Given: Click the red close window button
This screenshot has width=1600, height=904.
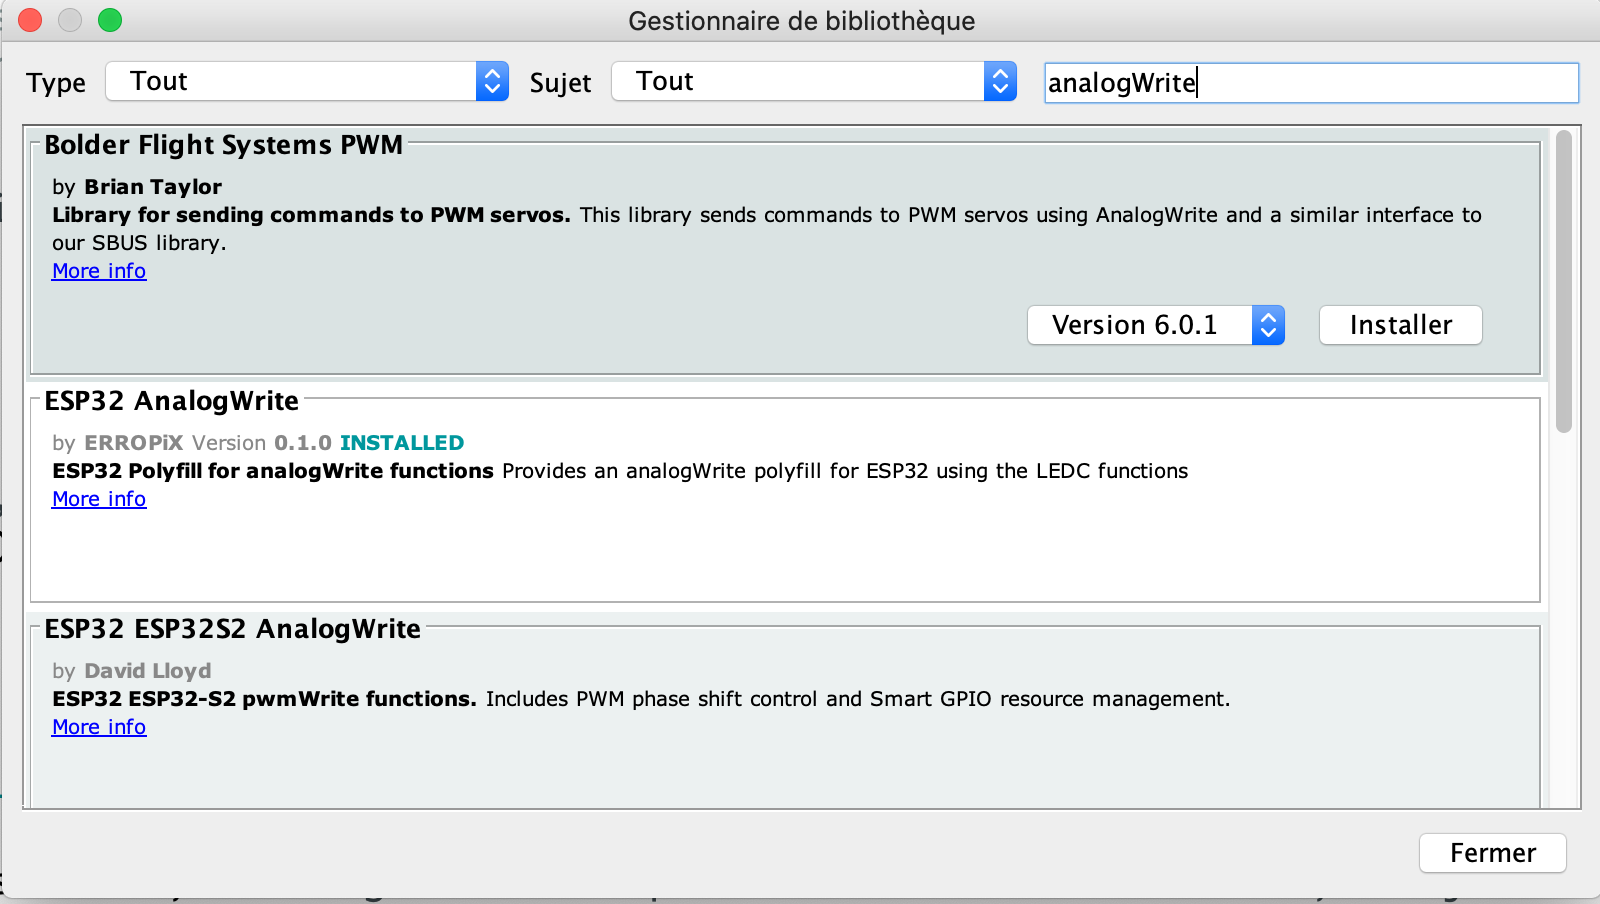Looking at the screenshot, I should 30,20.
